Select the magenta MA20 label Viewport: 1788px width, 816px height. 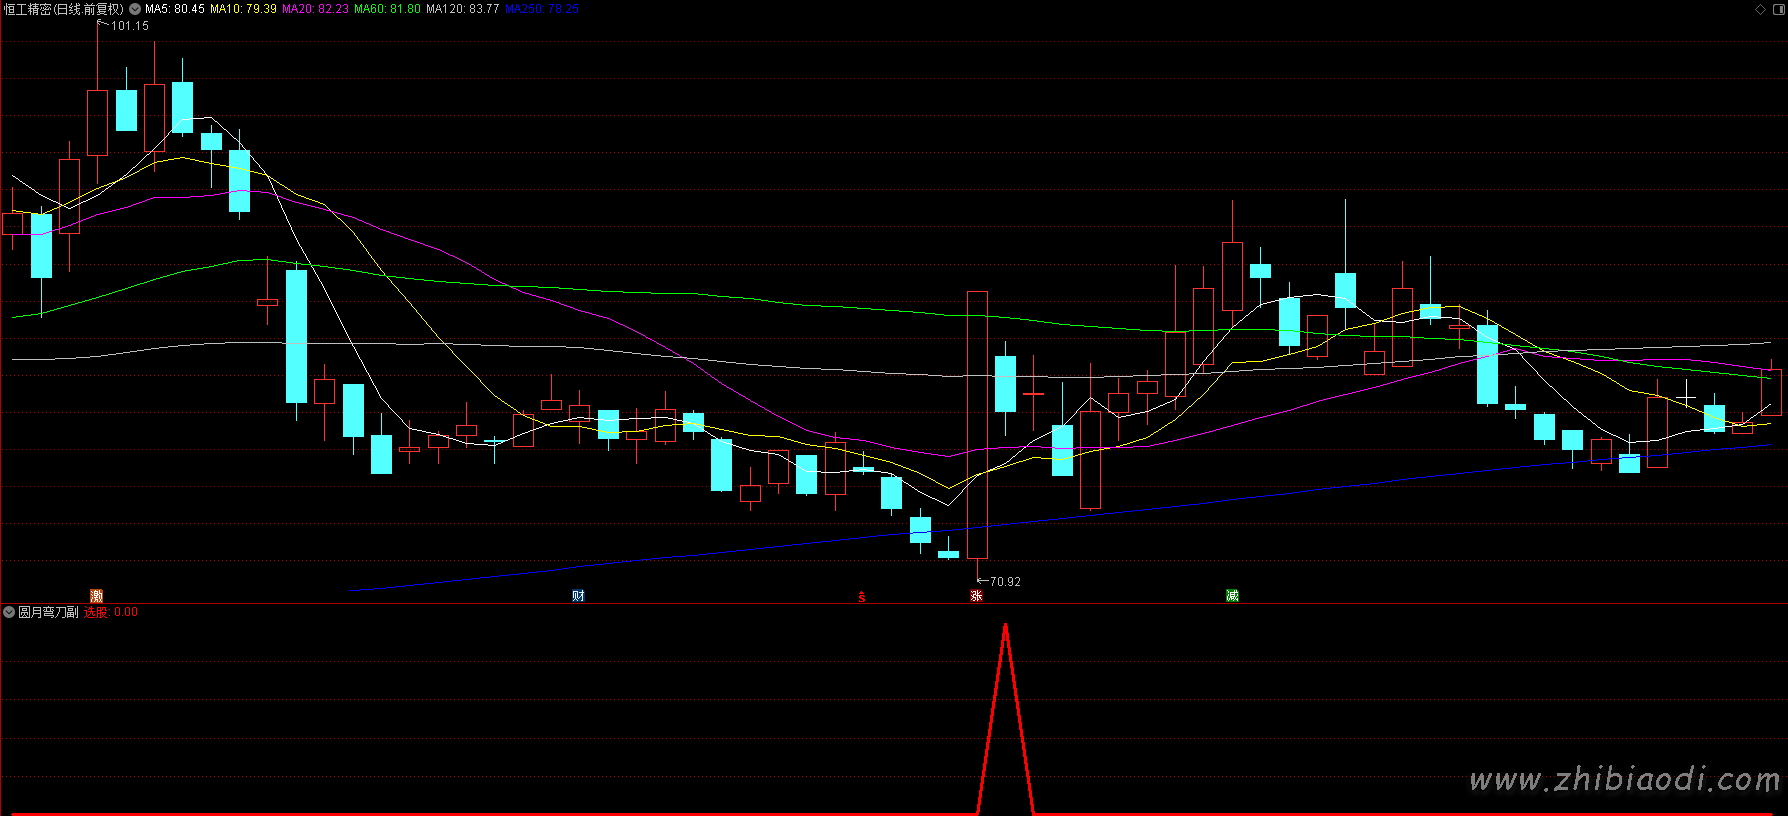tap(315, 9)
